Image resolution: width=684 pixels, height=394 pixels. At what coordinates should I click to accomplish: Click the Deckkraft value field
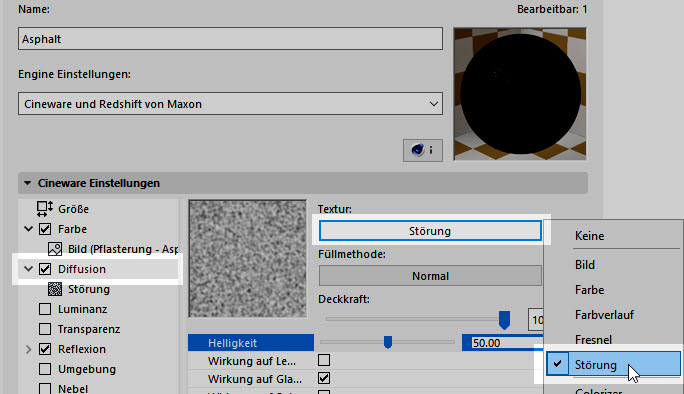tap(536, 320)
